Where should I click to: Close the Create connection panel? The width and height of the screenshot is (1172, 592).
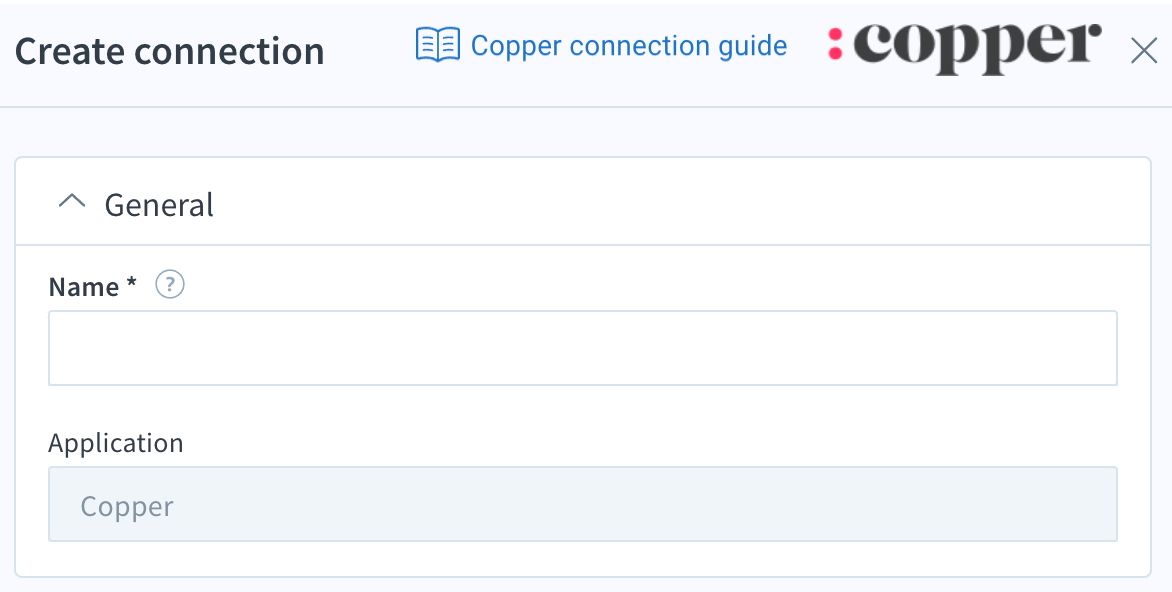coord(1144,51)
